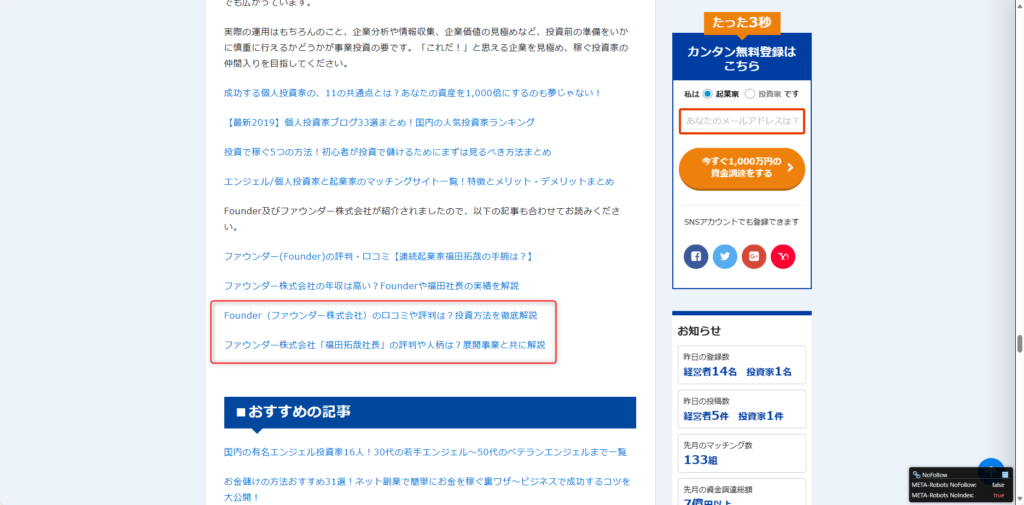The image size is (1024, 505).
Task: Click 今すぐ1,000万円の資金調達をする button
Action: [x=742, y=168]
